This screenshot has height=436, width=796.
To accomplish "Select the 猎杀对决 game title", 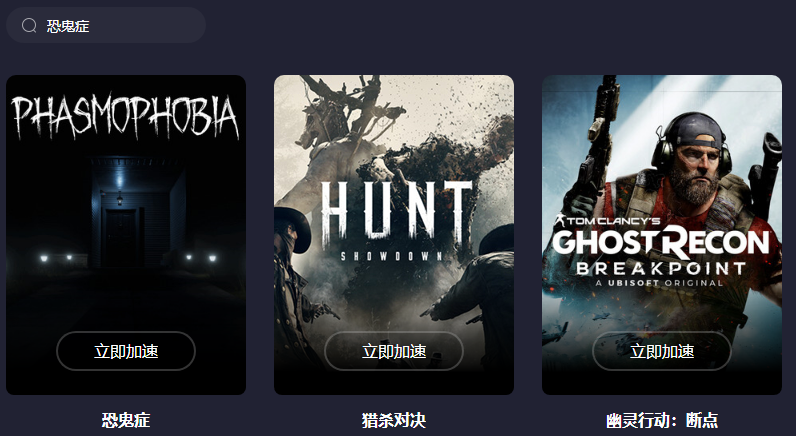I will pyautogui.click(x=394, y=420).
